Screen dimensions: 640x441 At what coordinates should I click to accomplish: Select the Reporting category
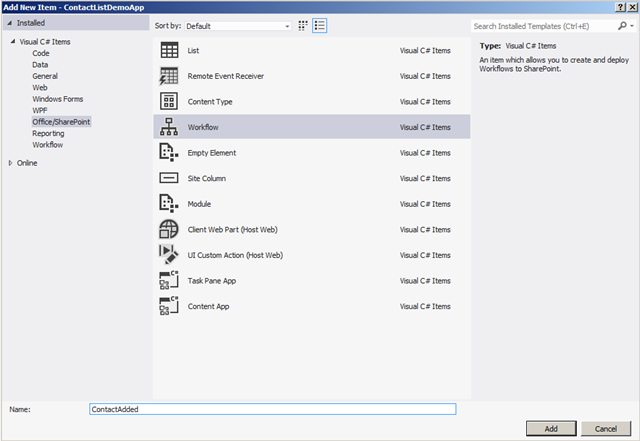pos(48,134)
